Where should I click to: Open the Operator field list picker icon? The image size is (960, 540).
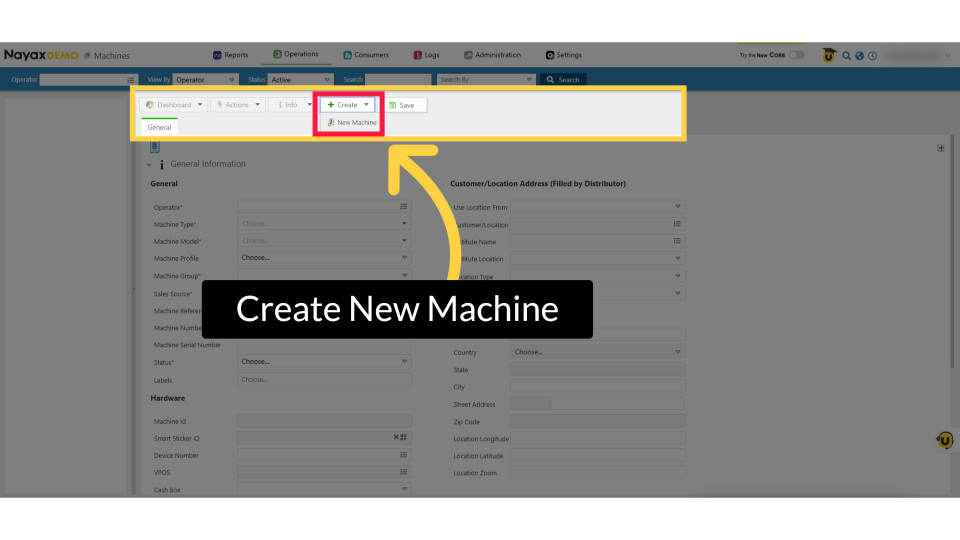point(404,206)
